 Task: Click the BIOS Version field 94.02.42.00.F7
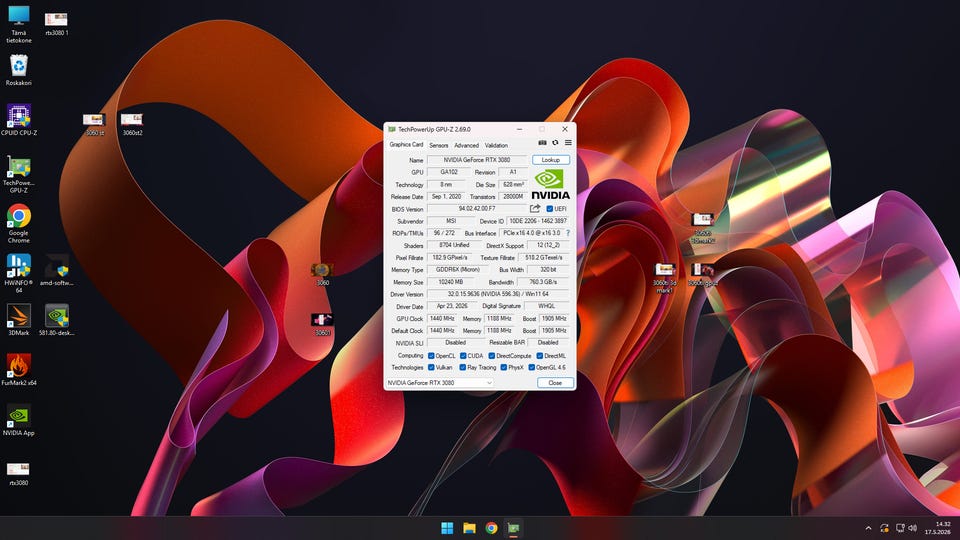pos(477,209)
